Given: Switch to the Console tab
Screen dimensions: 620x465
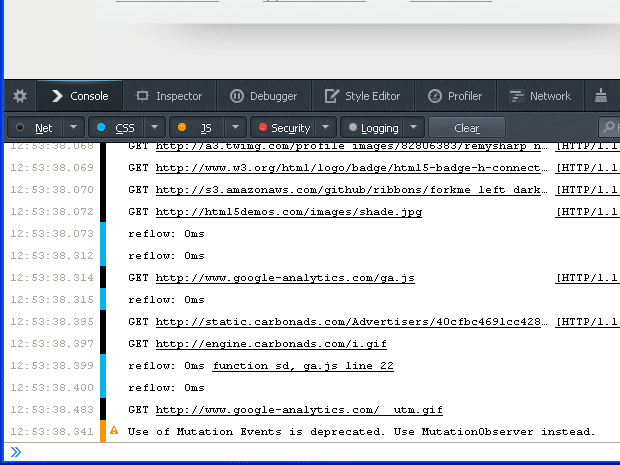Looking at the screenshot, I should pos(80,96).
